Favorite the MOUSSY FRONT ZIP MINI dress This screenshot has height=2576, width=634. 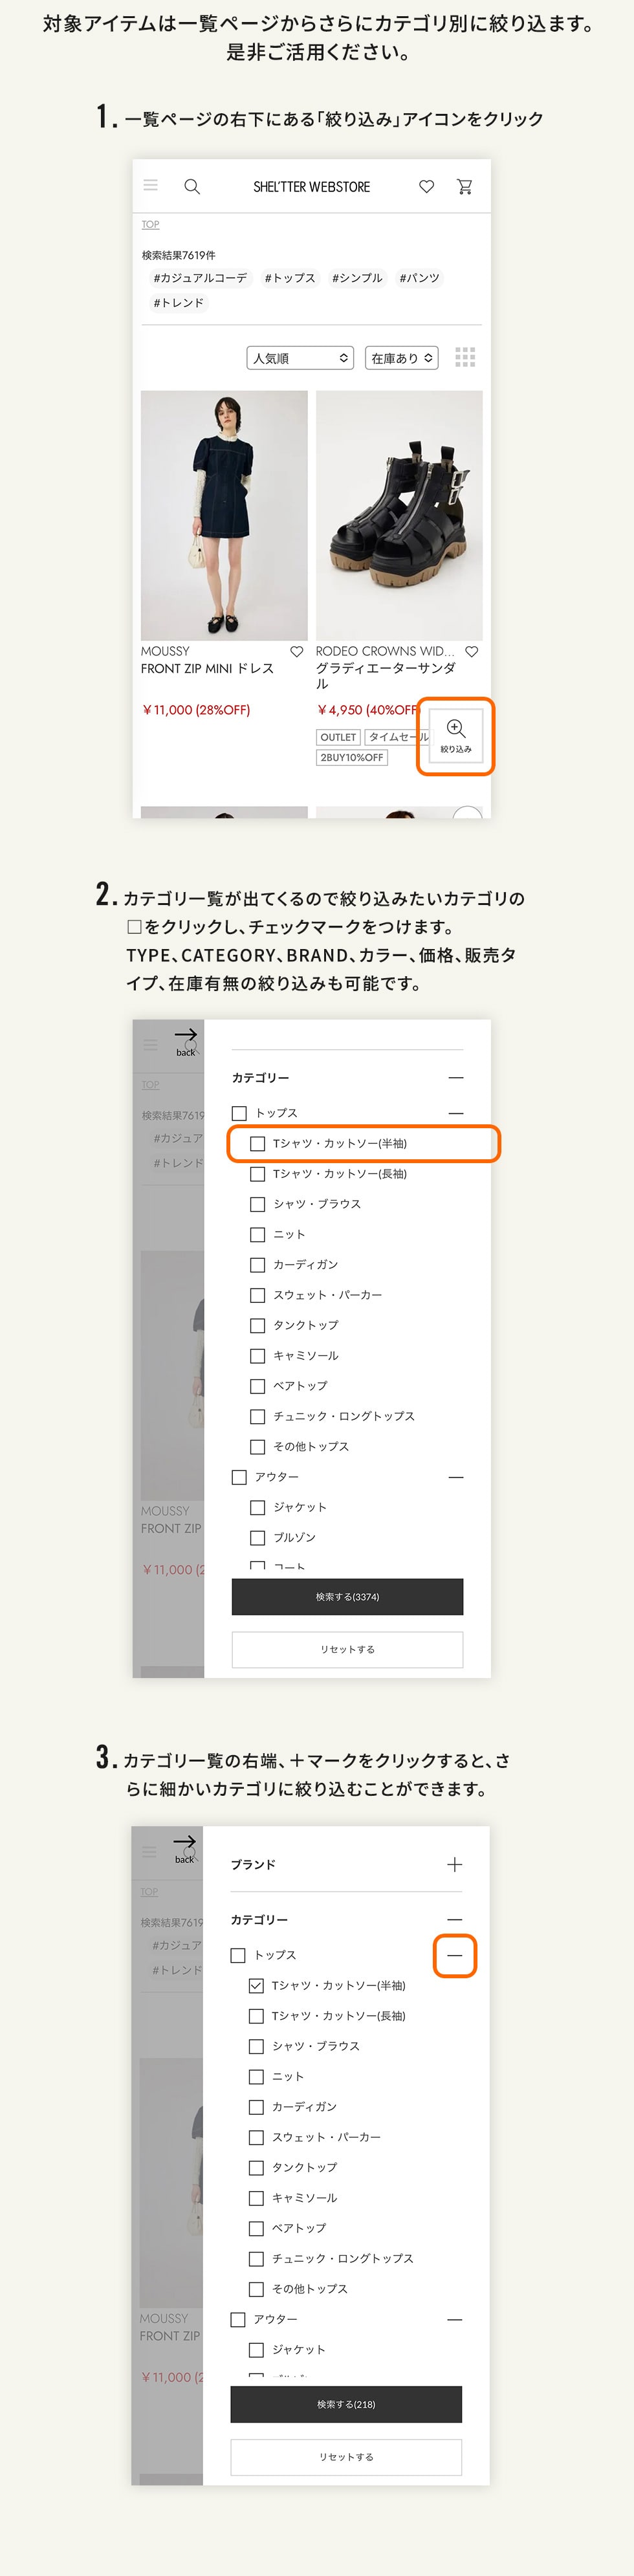[x=296, y=651]
